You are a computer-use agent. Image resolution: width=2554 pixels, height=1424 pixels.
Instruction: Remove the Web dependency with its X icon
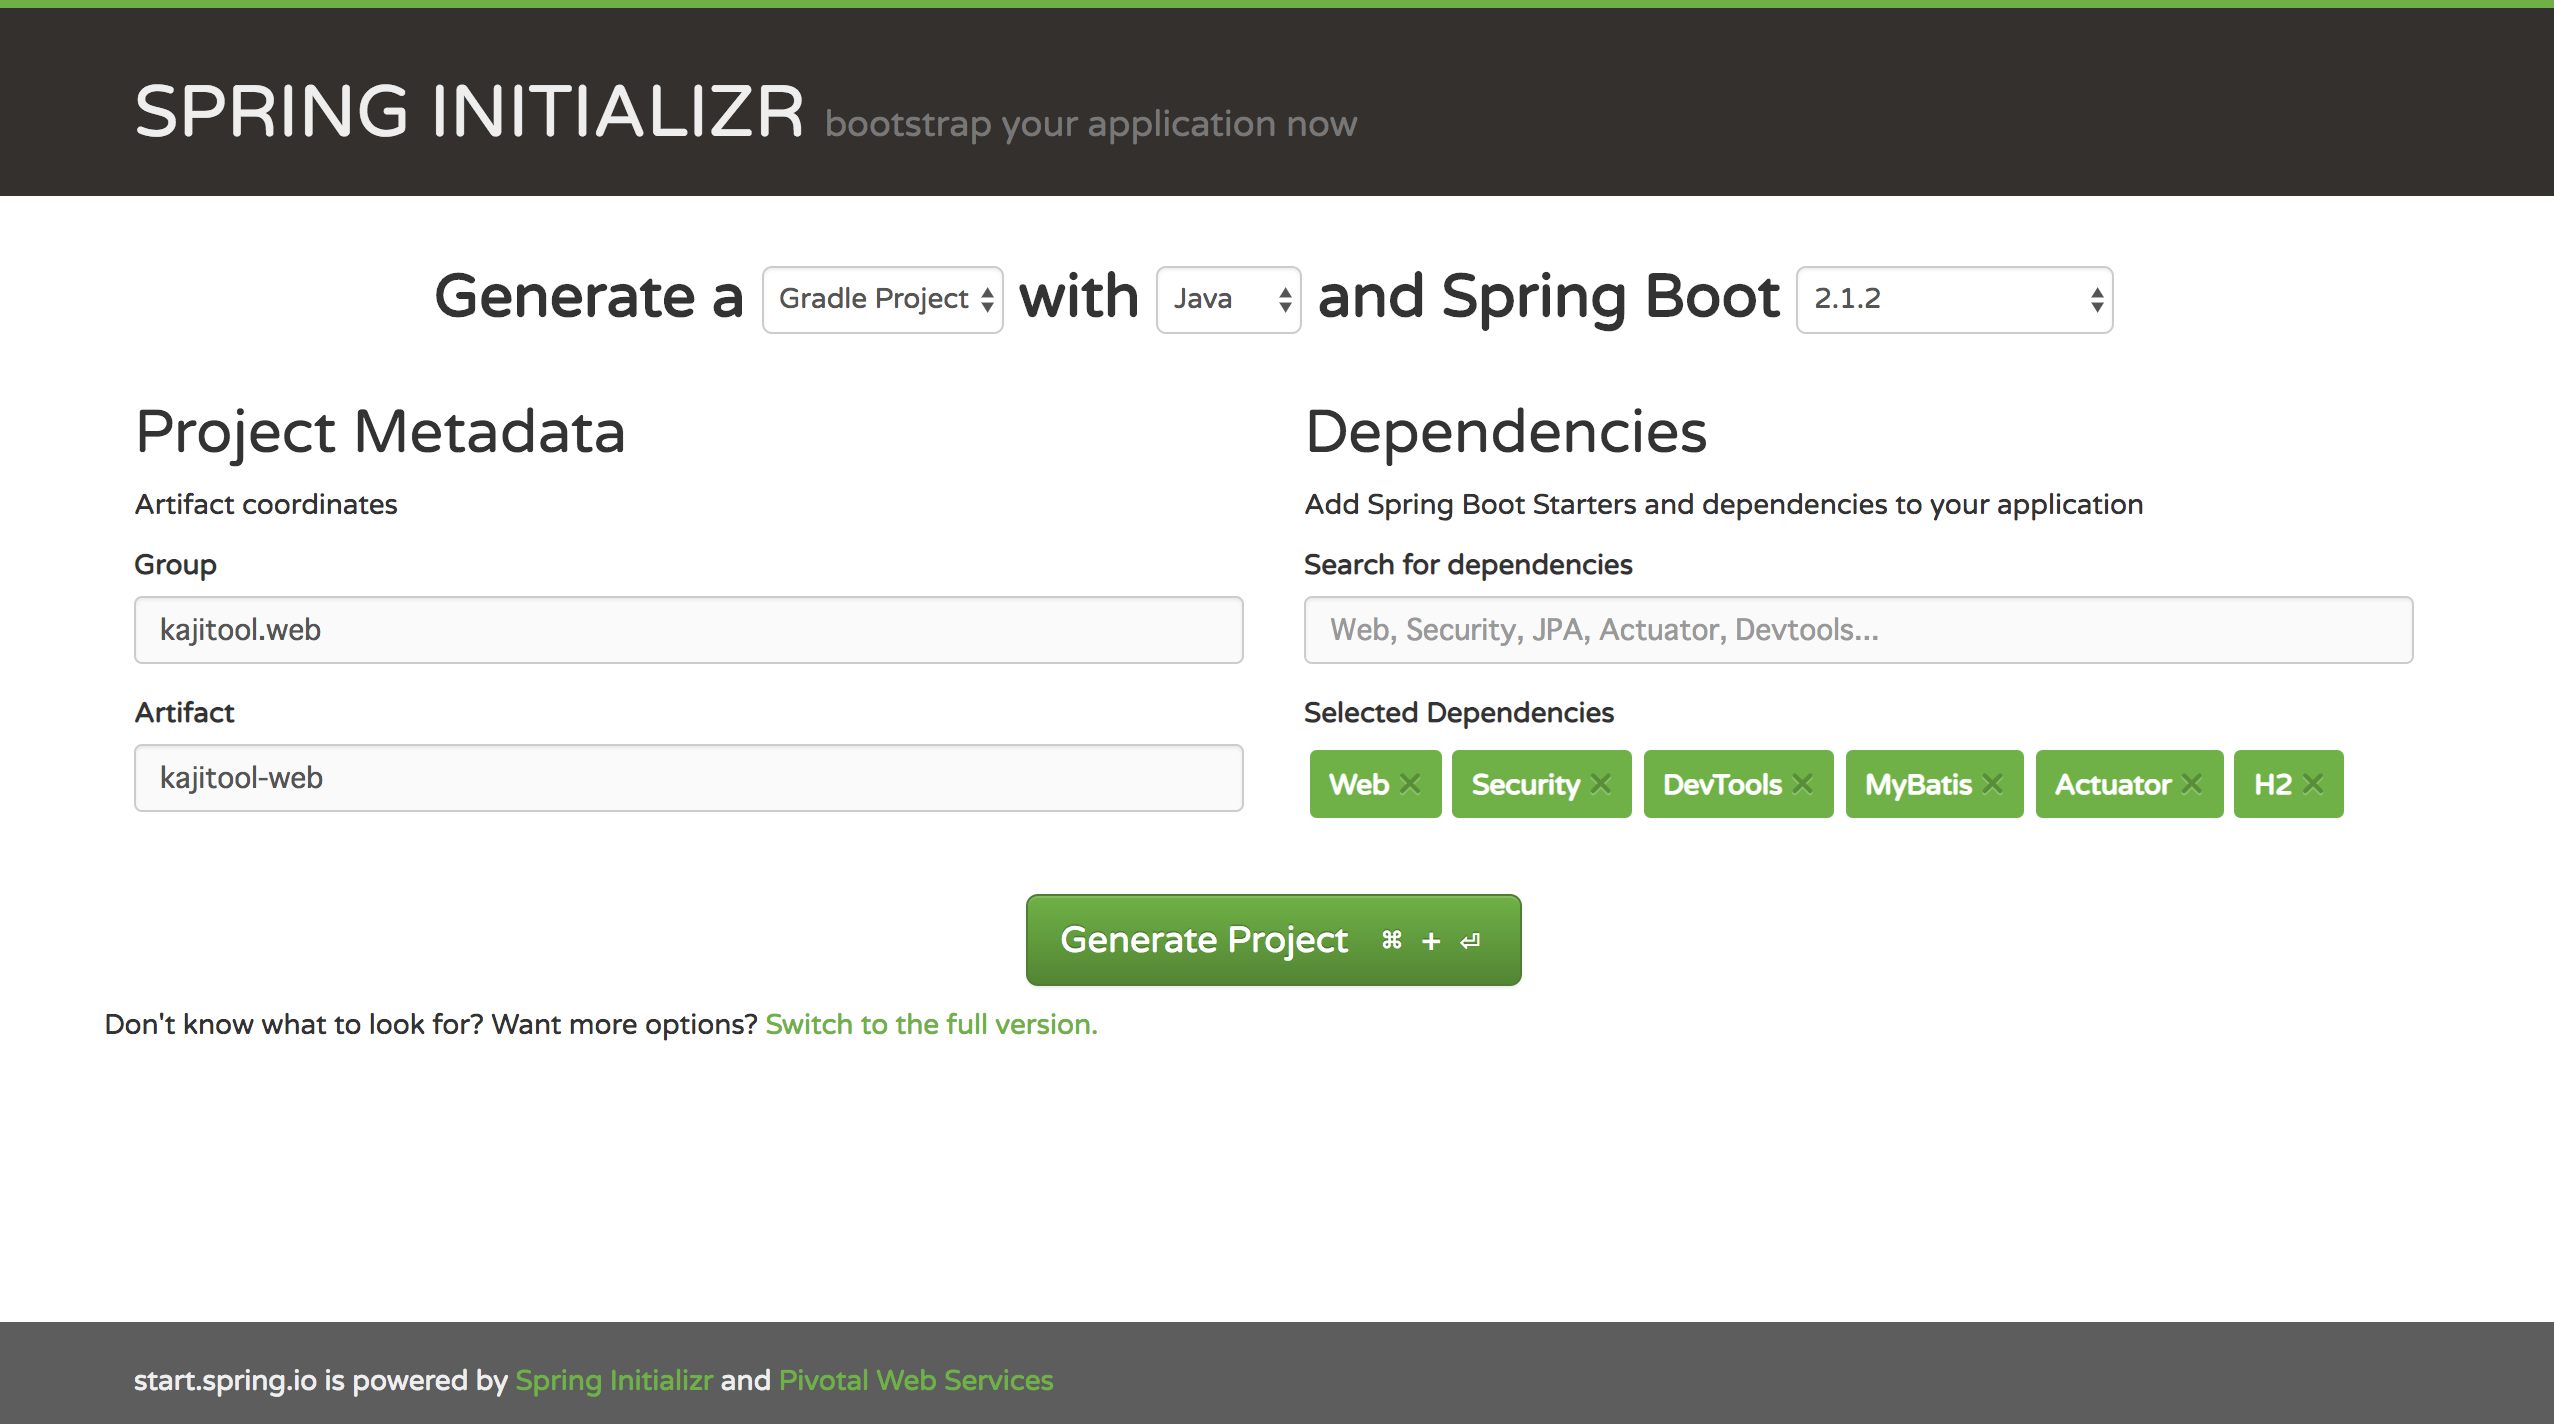(x=1410, y=784)
